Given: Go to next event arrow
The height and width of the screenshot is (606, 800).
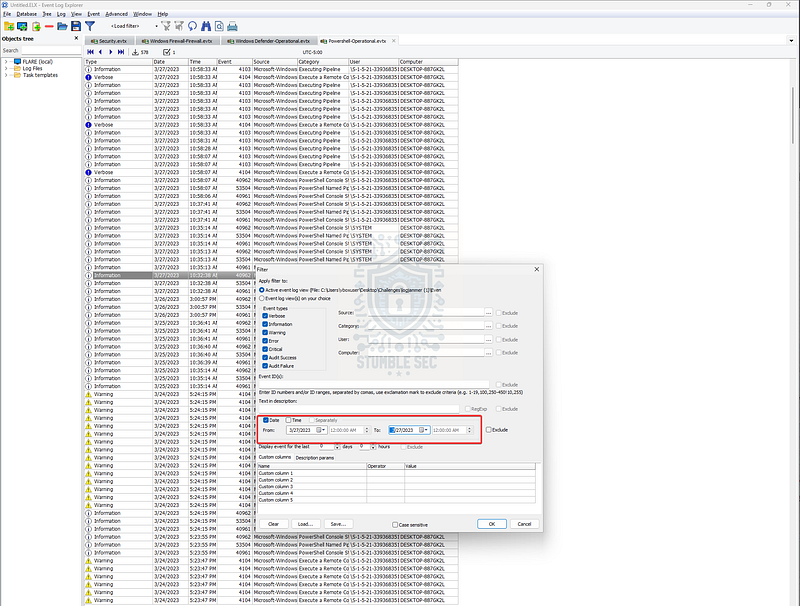Looking at the screenshot, I should [111, 52].
